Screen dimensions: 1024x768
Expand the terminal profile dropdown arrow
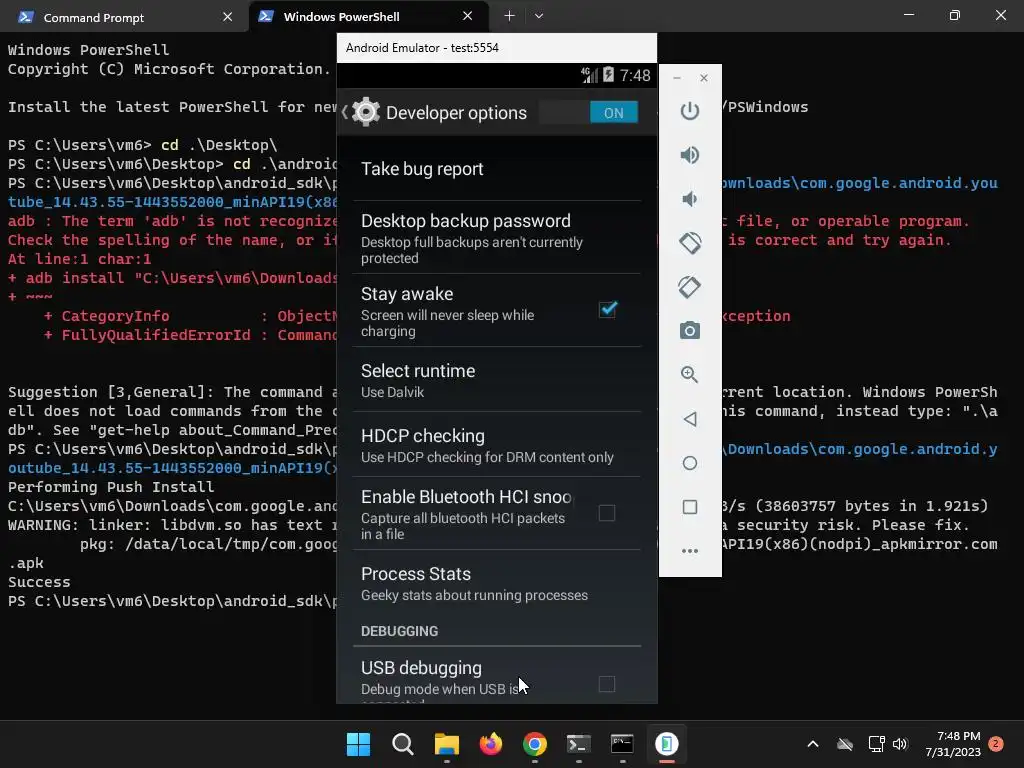coord(539,16)
